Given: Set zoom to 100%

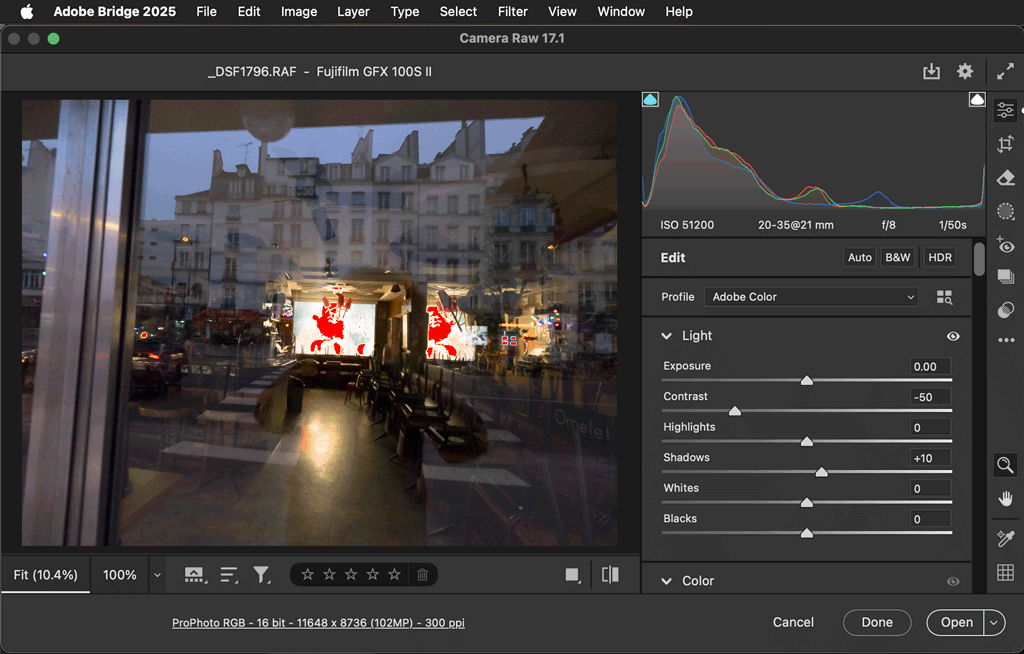Looking at the screenshot, I should pyautogui.click(x=120, y=575).
